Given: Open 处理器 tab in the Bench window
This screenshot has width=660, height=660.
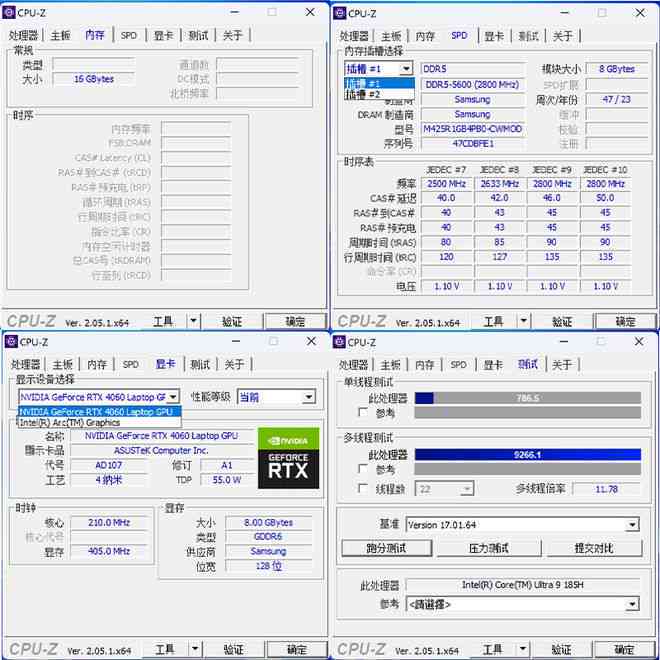Looking at the screenshot, I should [x=354, y=365].
